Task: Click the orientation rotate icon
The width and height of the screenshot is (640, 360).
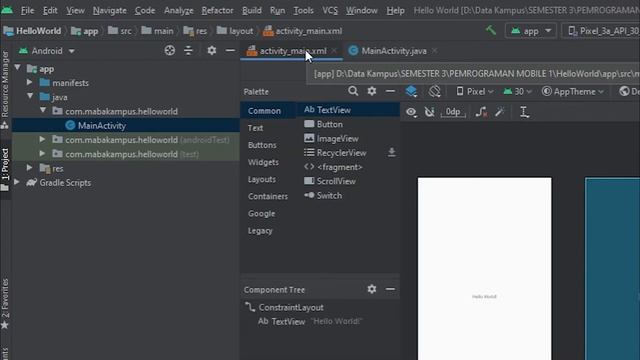Action: tap(434, 91)
